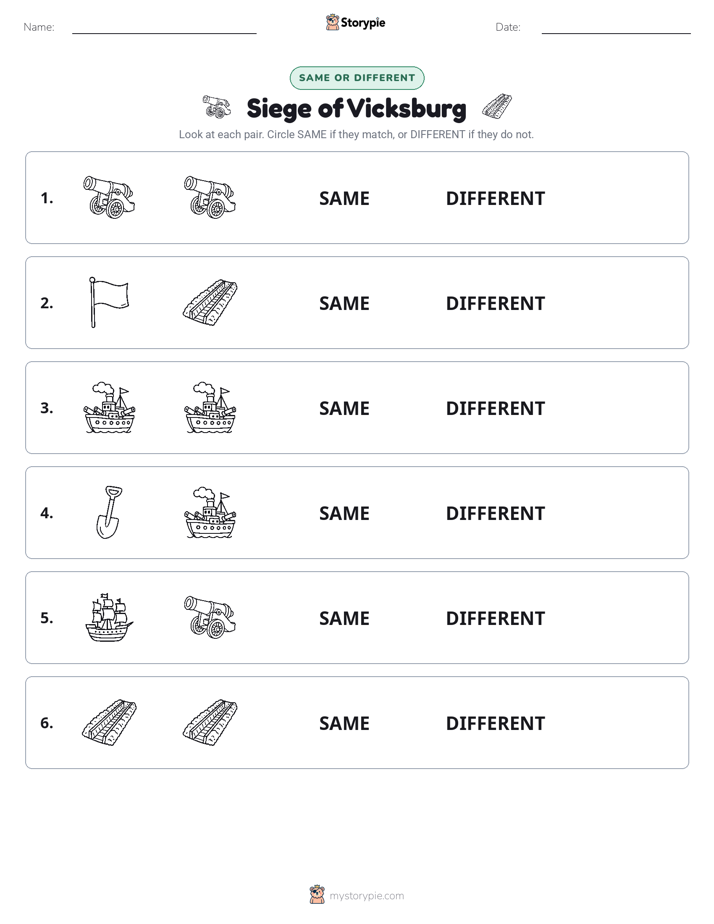Click the cannon icon beside the title
Image resolution: width=714 pixels, height=924 pixels.
point(216,107)
